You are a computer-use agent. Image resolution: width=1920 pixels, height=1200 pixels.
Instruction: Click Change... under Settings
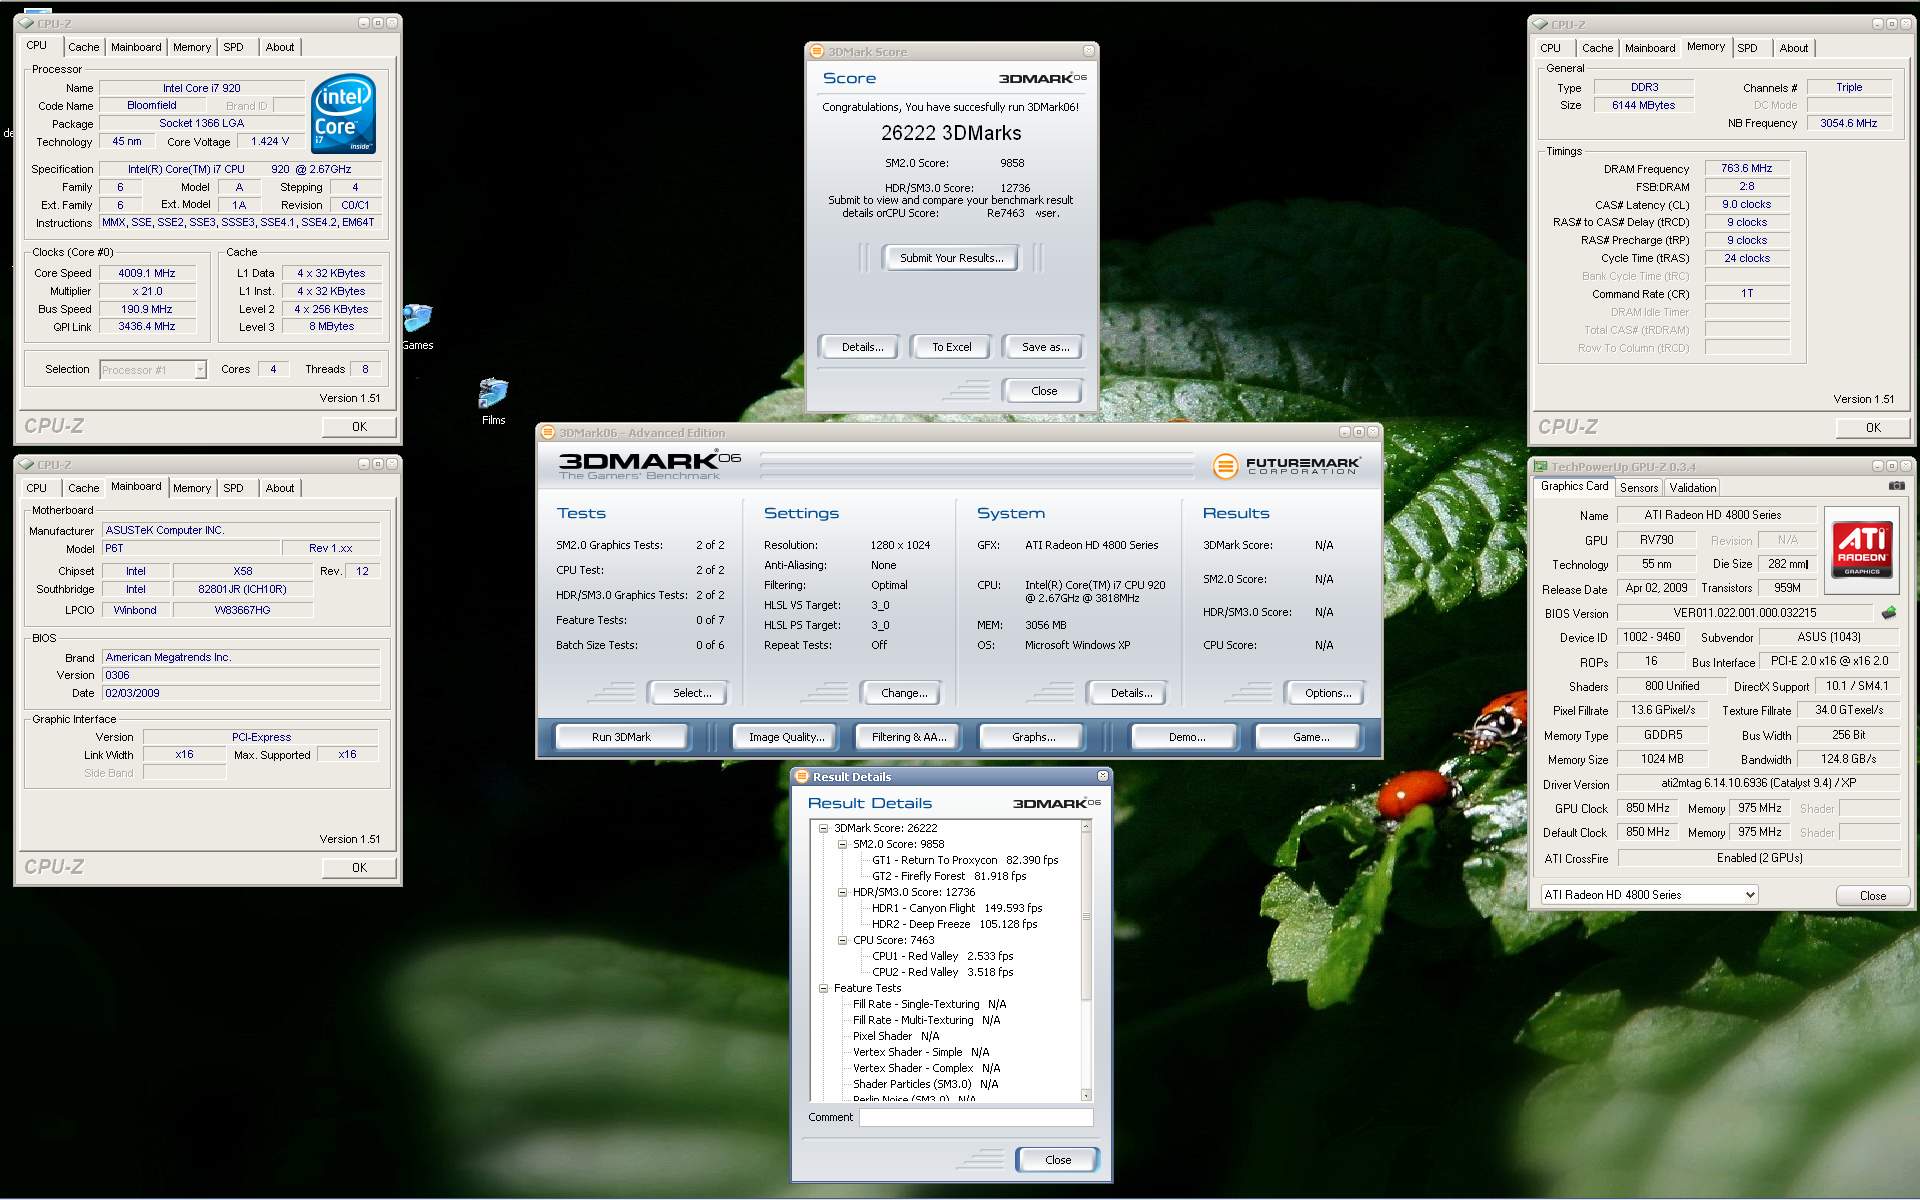tap(903, 693)
